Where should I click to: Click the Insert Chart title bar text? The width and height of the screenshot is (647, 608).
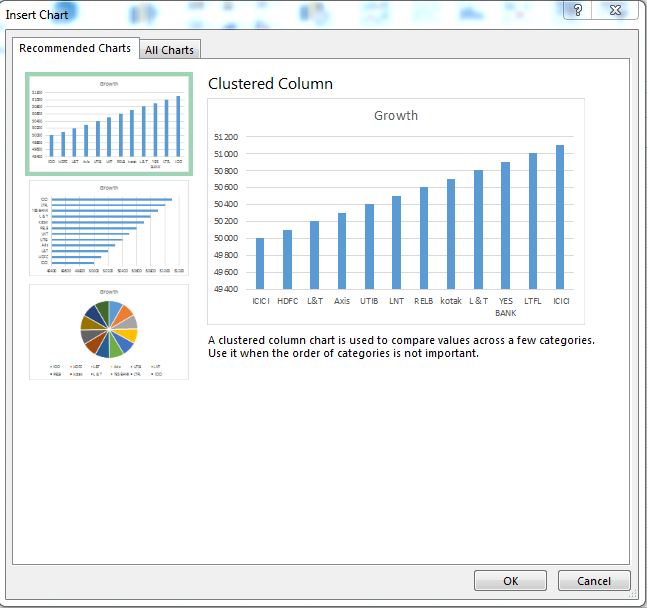click(x=37, y=15)
